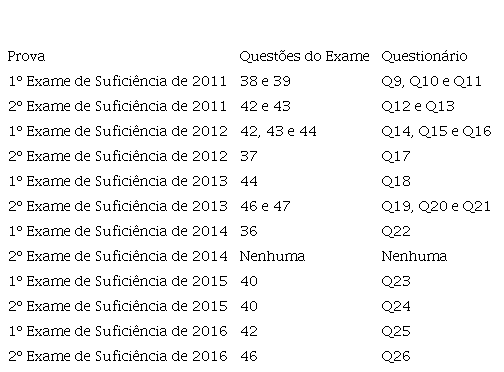Click the Q24 questionnaire cell
504x372 pixels.
396,307
